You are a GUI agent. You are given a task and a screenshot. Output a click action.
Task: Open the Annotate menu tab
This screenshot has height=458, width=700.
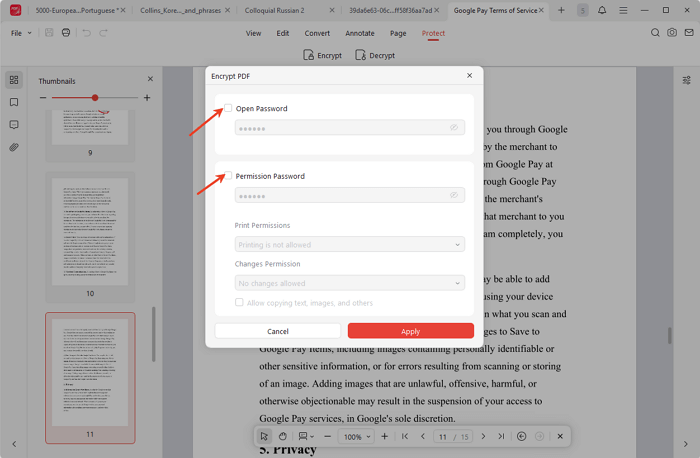click(x=360, y=33)
